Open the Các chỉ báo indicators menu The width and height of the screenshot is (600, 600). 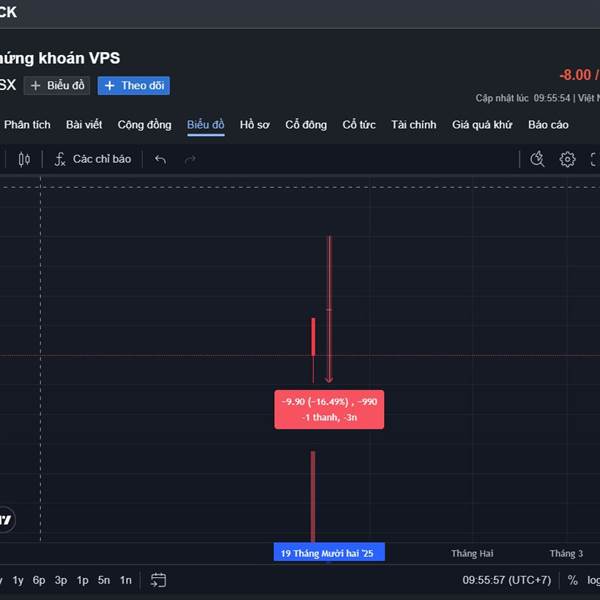[x=93, y=159]
